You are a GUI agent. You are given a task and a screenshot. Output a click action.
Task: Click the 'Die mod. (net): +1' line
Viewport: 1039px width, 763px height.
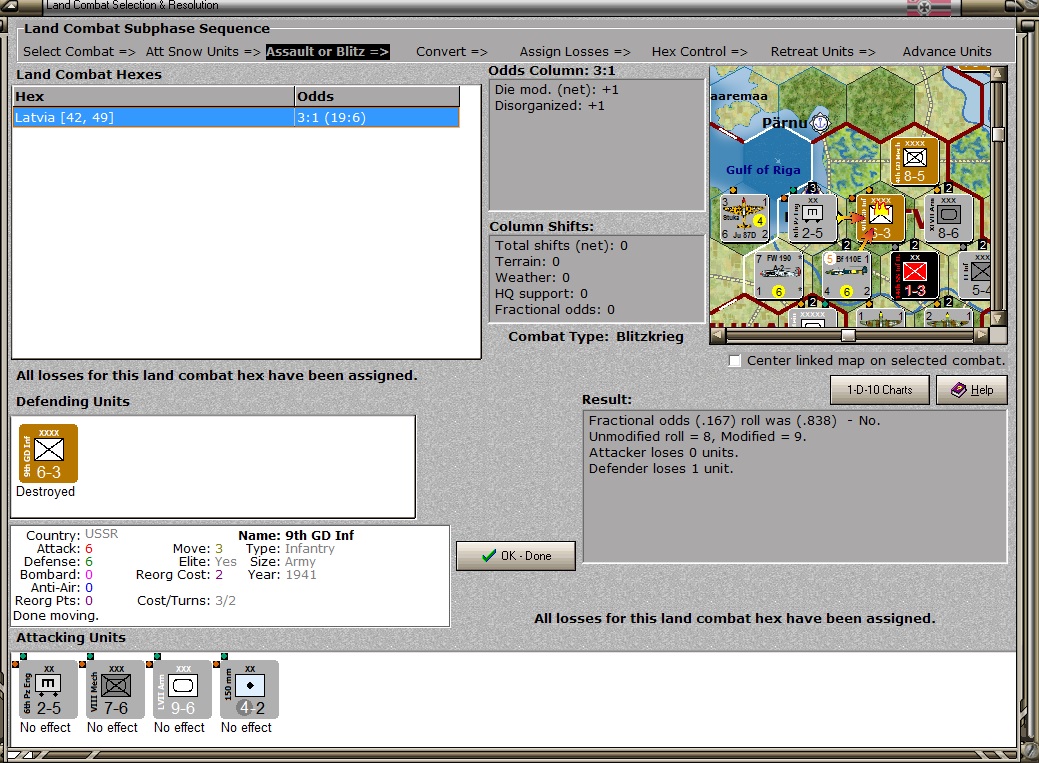tap(557, 89)
